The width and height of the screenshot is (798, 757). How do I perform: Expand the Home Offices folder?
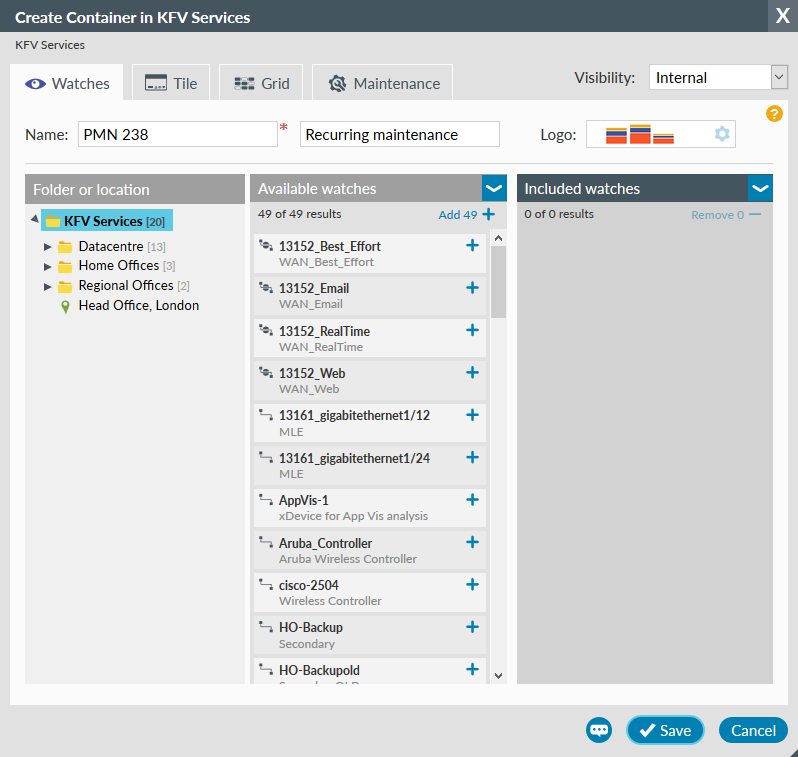(47, 266)
